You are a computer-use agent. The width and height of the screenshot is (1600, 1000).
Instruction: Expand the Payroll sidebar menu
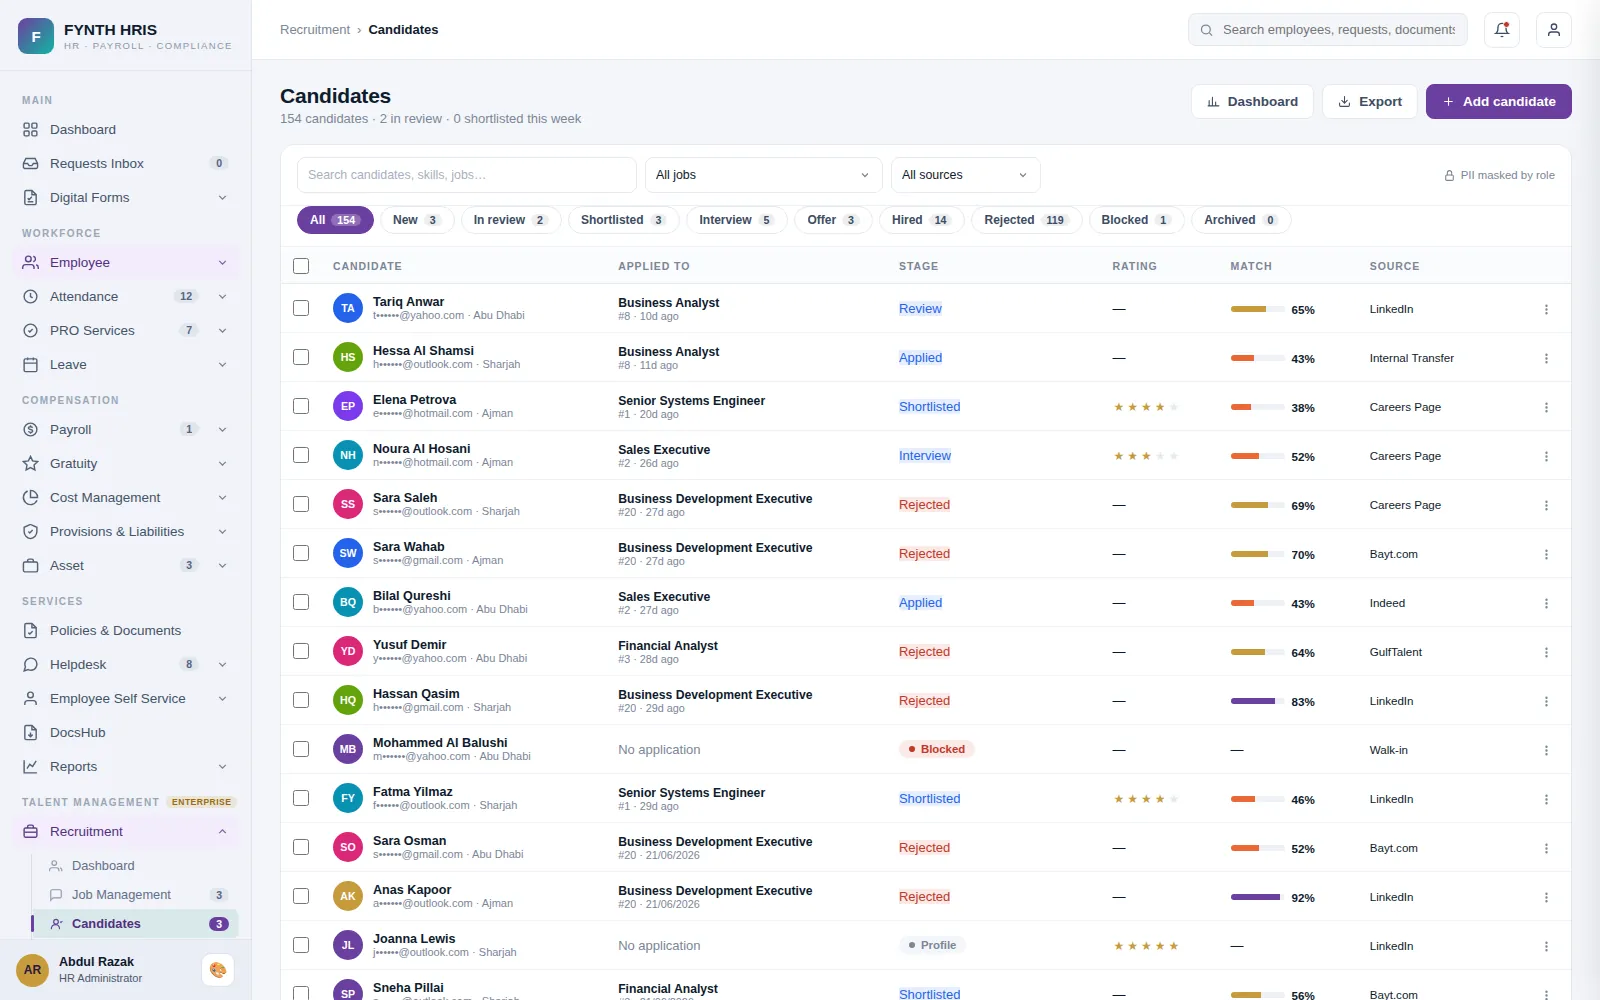[x=126, y=430]
